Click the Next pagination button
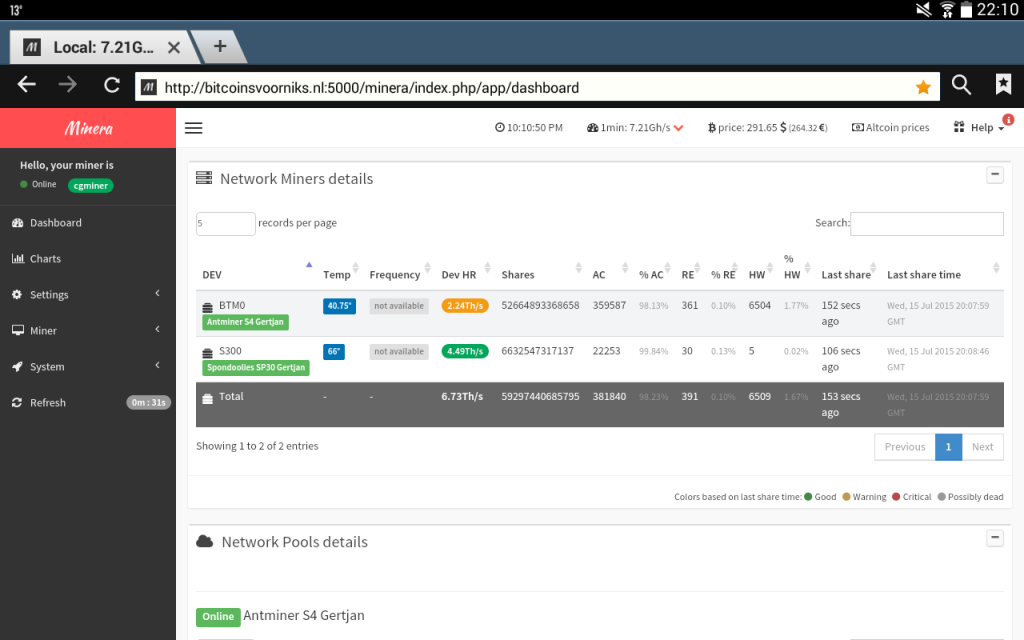The height and width of the screenshot is (640, 1024). [x=982, y=447]
